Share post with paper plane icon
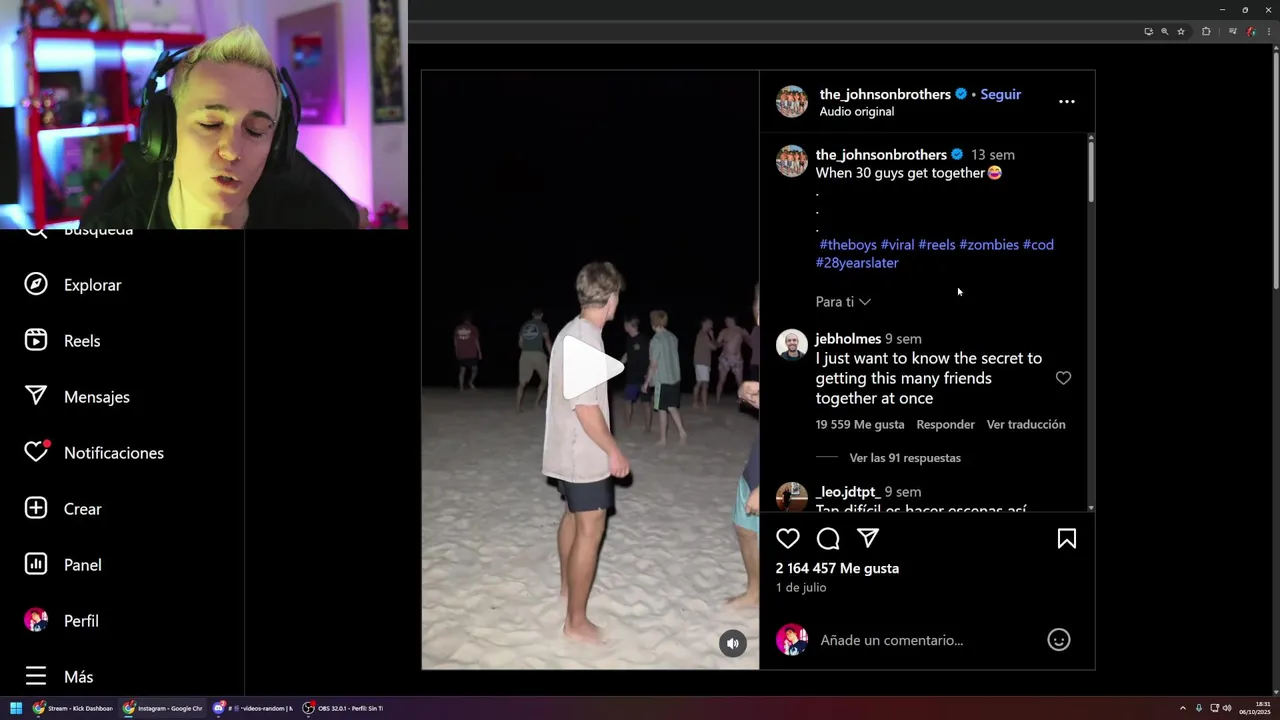The width and height of the screenshot is (1280, 720). pos(868,538)
